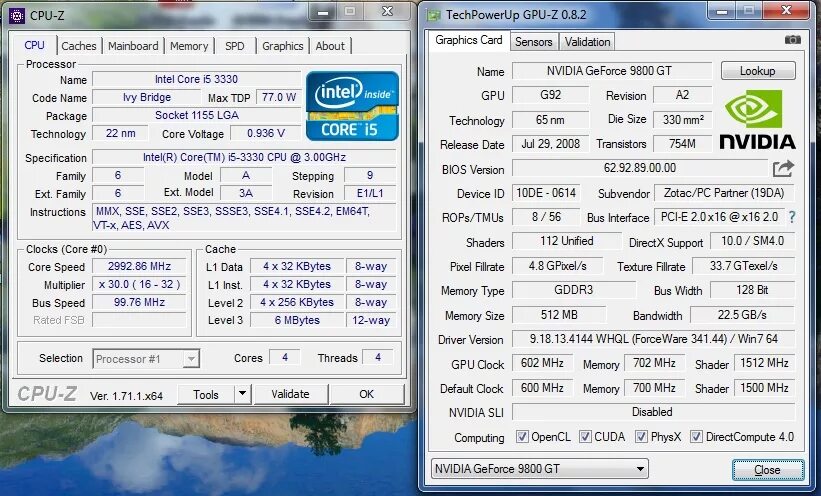Click the NVIDIA logo in GPU-Z
The image size is (821, 496).
[757, 119]
